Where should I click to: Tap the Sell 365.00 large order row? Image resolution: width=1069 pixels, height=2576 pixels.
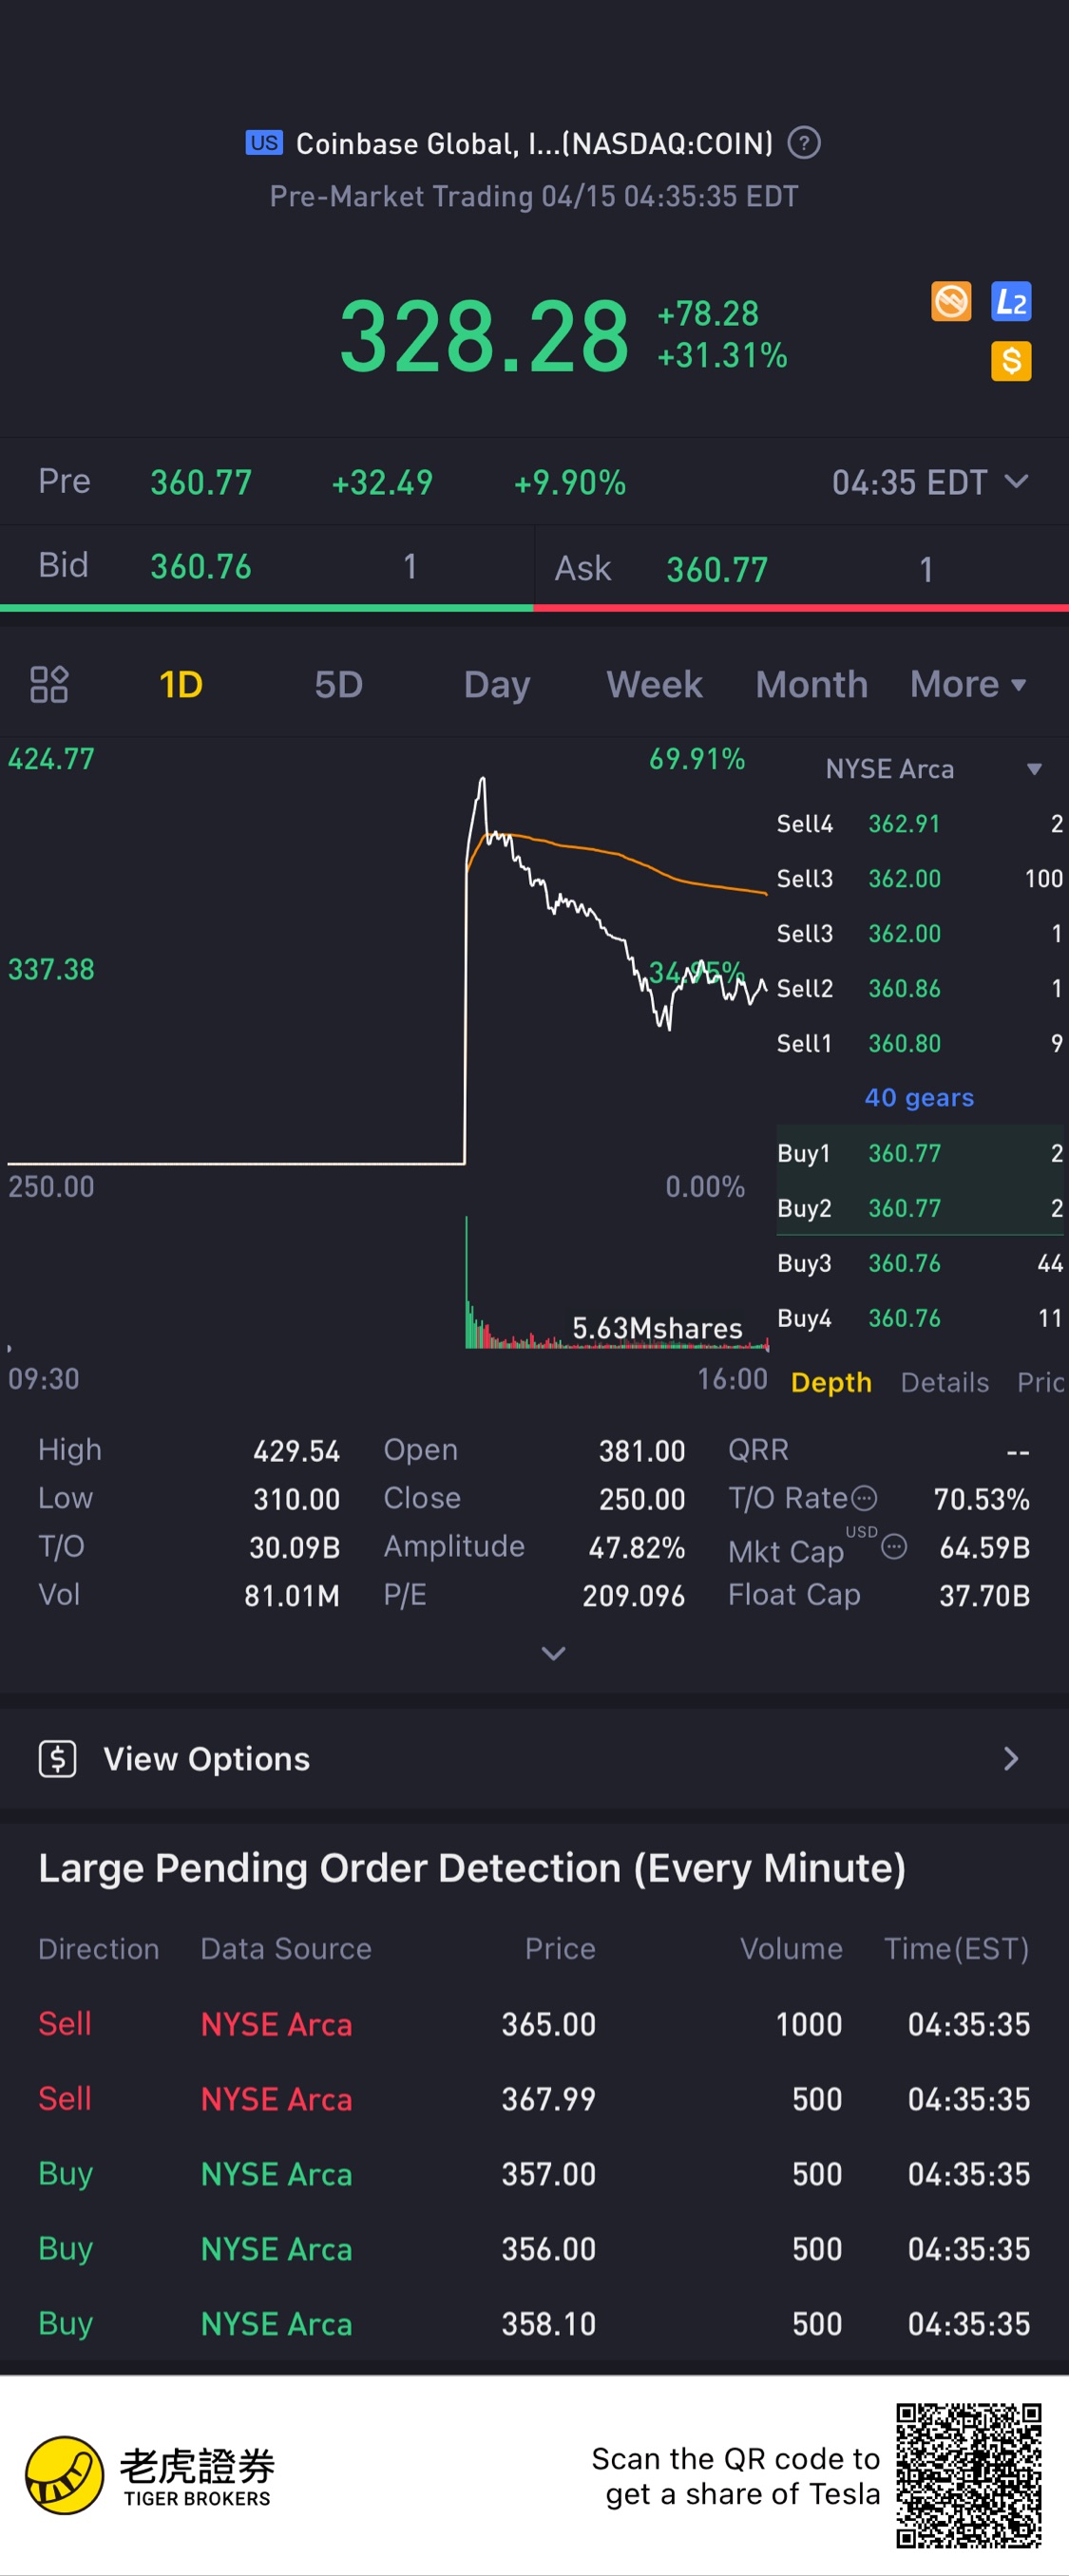pos(534,2024)
